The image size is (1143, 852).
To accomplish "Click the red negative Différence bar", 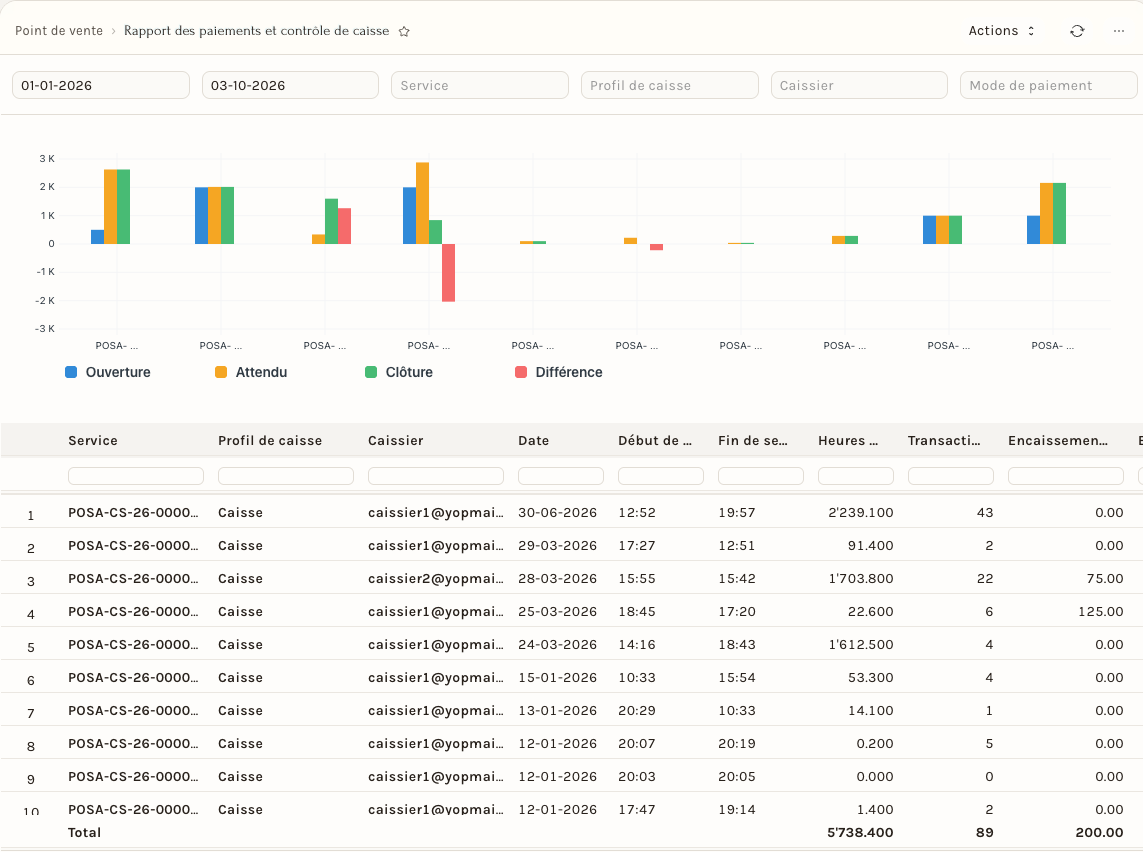I will [448, 273].
